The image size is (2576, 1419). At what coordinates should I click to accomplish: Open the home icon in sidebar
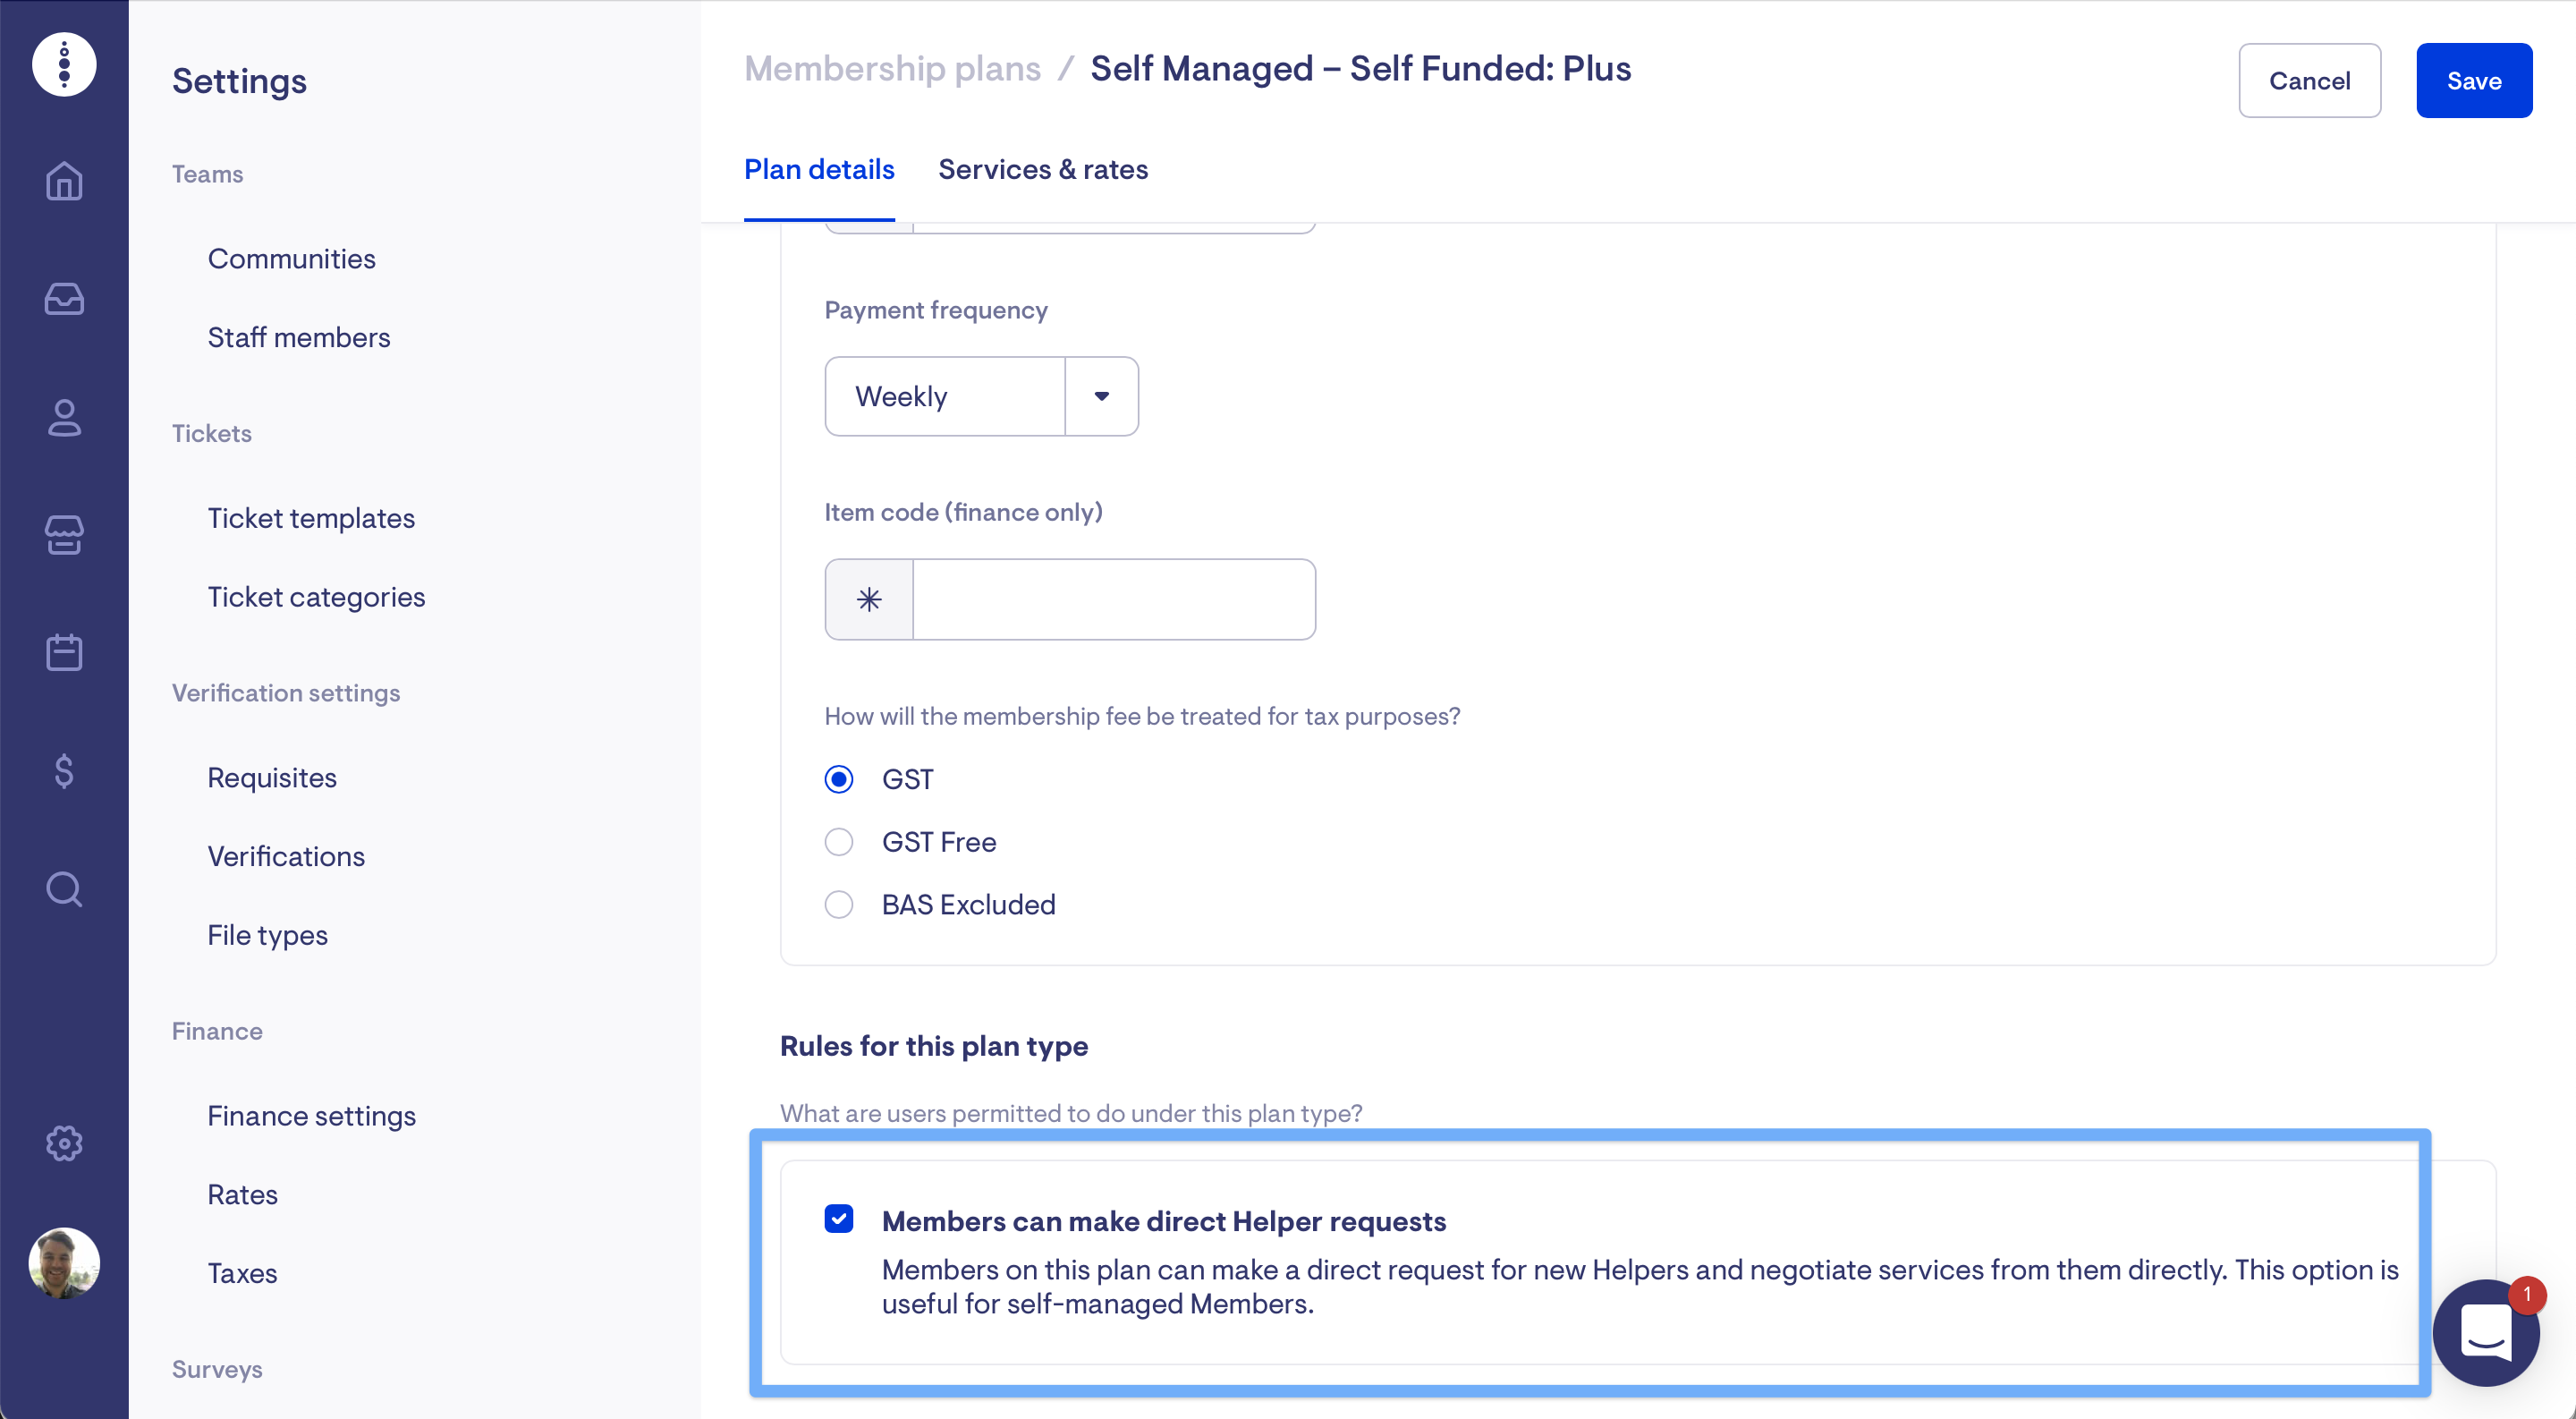coord(64,181)
